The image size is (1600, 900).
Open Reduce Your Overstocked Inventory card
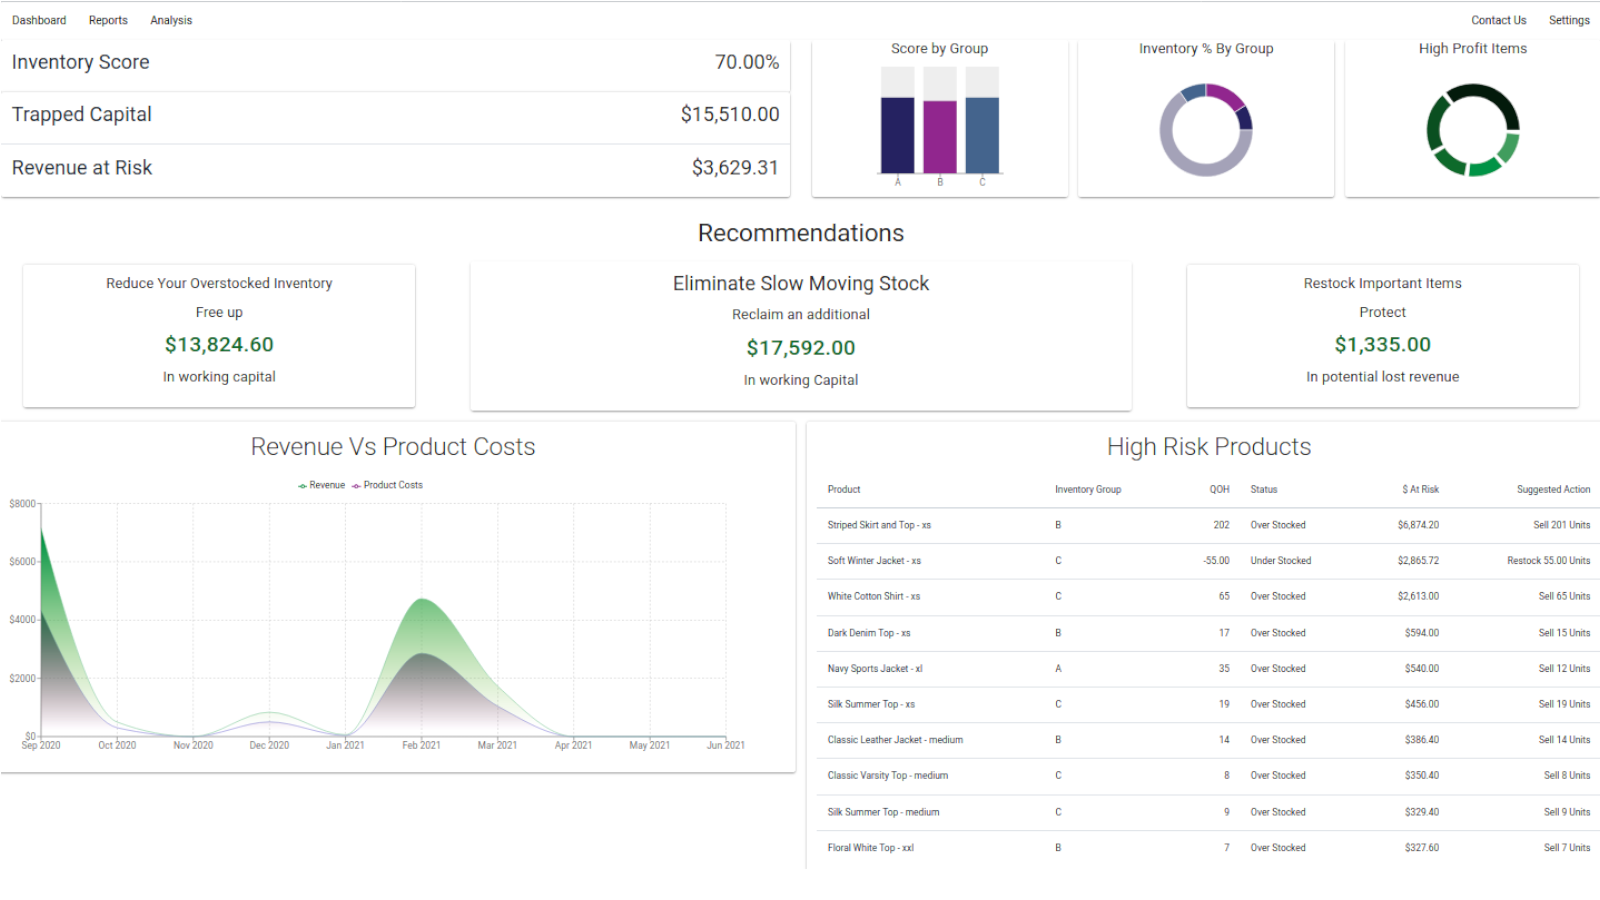(219, 335)
